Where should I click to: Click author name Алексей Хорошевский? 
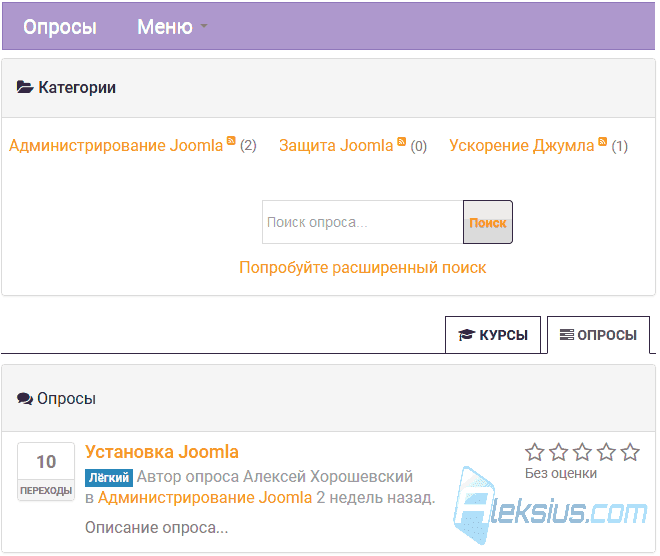point(328,476)
